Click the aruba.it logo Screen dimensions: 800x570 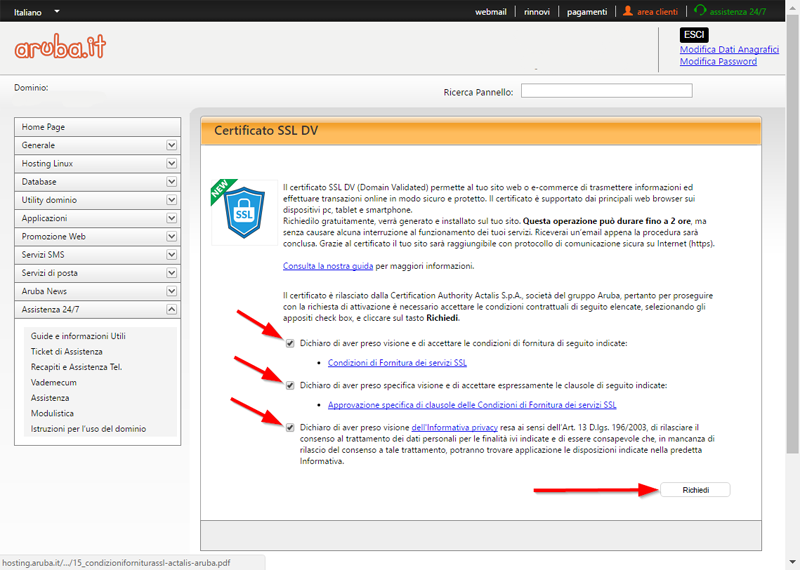point(60,46)
